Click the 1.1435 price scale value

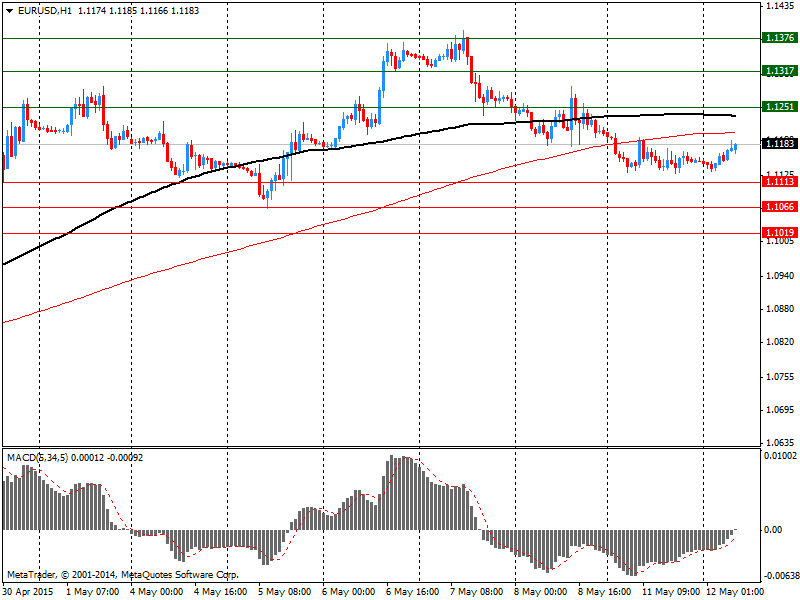(x=781, y=6)
